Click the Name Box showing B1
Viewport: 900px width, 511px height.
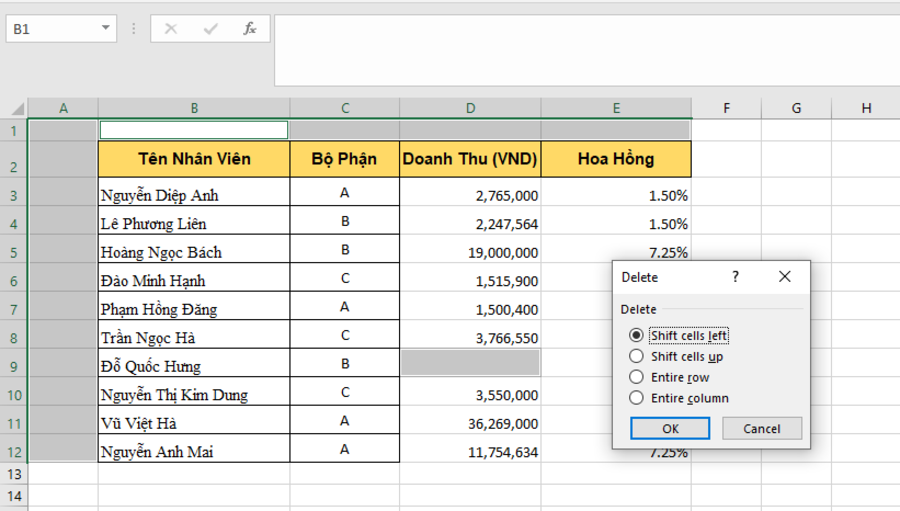(x=61, y=29)
